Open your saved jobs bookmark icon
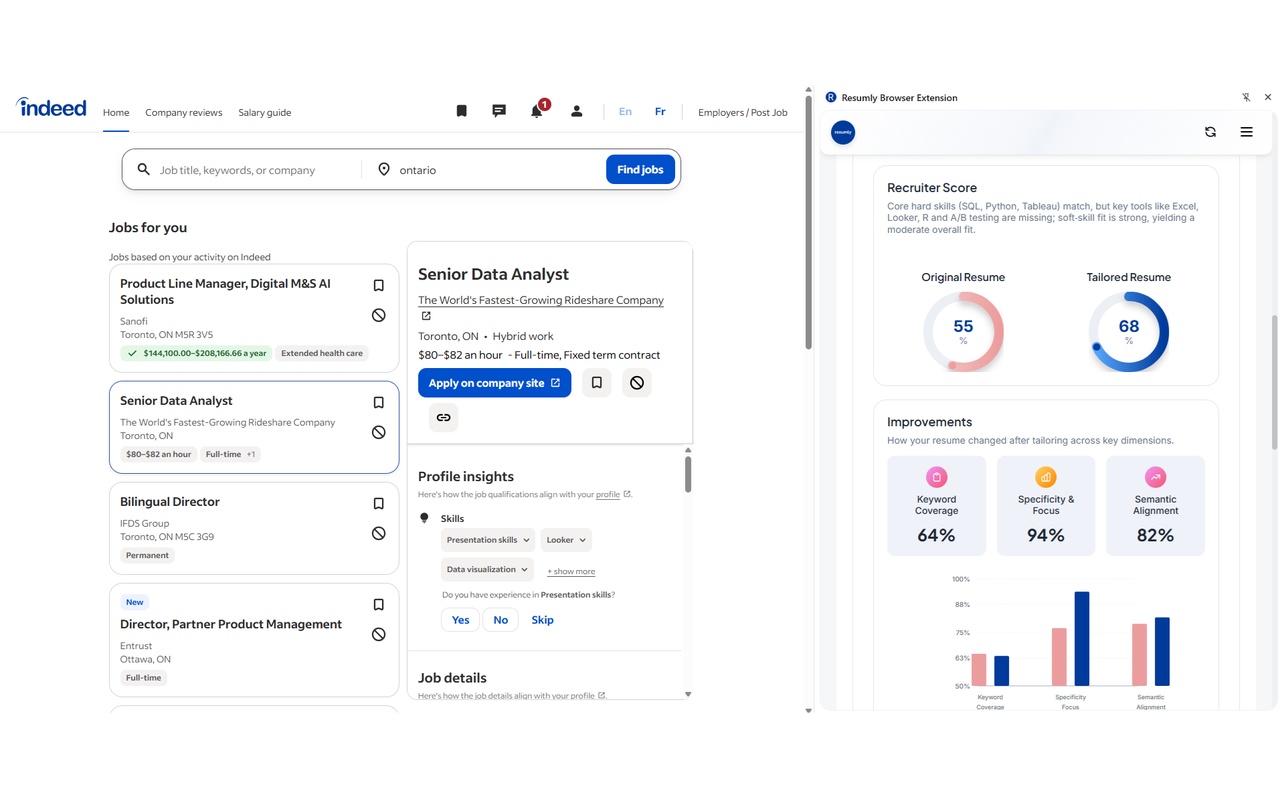 coord(461,110)
